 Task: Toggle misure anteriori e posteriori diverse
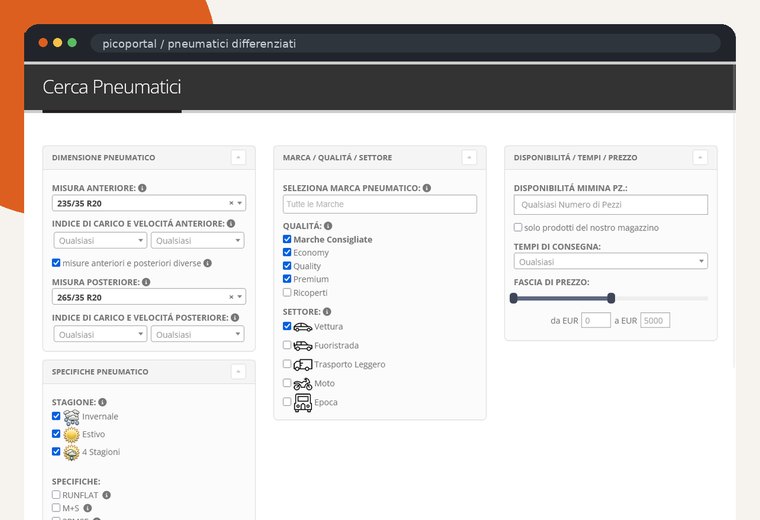pos(56,263)
